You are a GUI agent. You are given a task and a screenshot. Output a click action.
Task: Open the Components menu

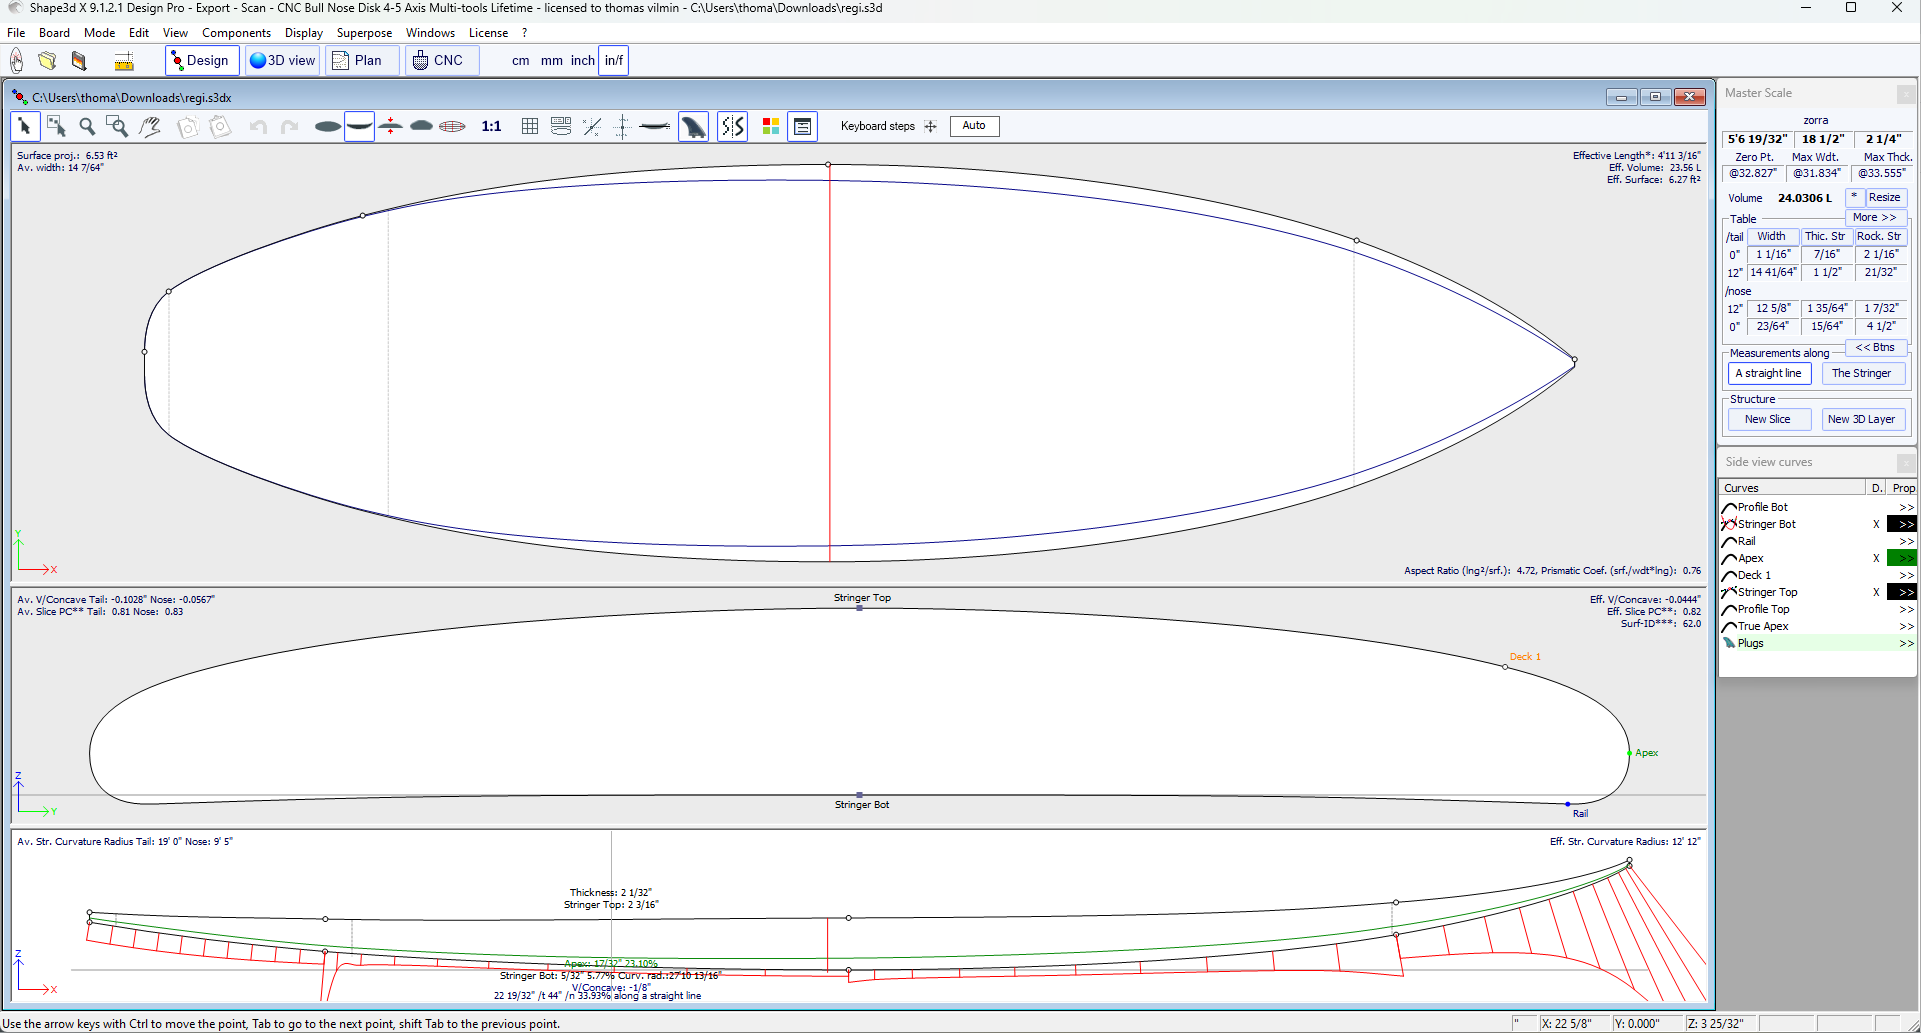(236, 33)
